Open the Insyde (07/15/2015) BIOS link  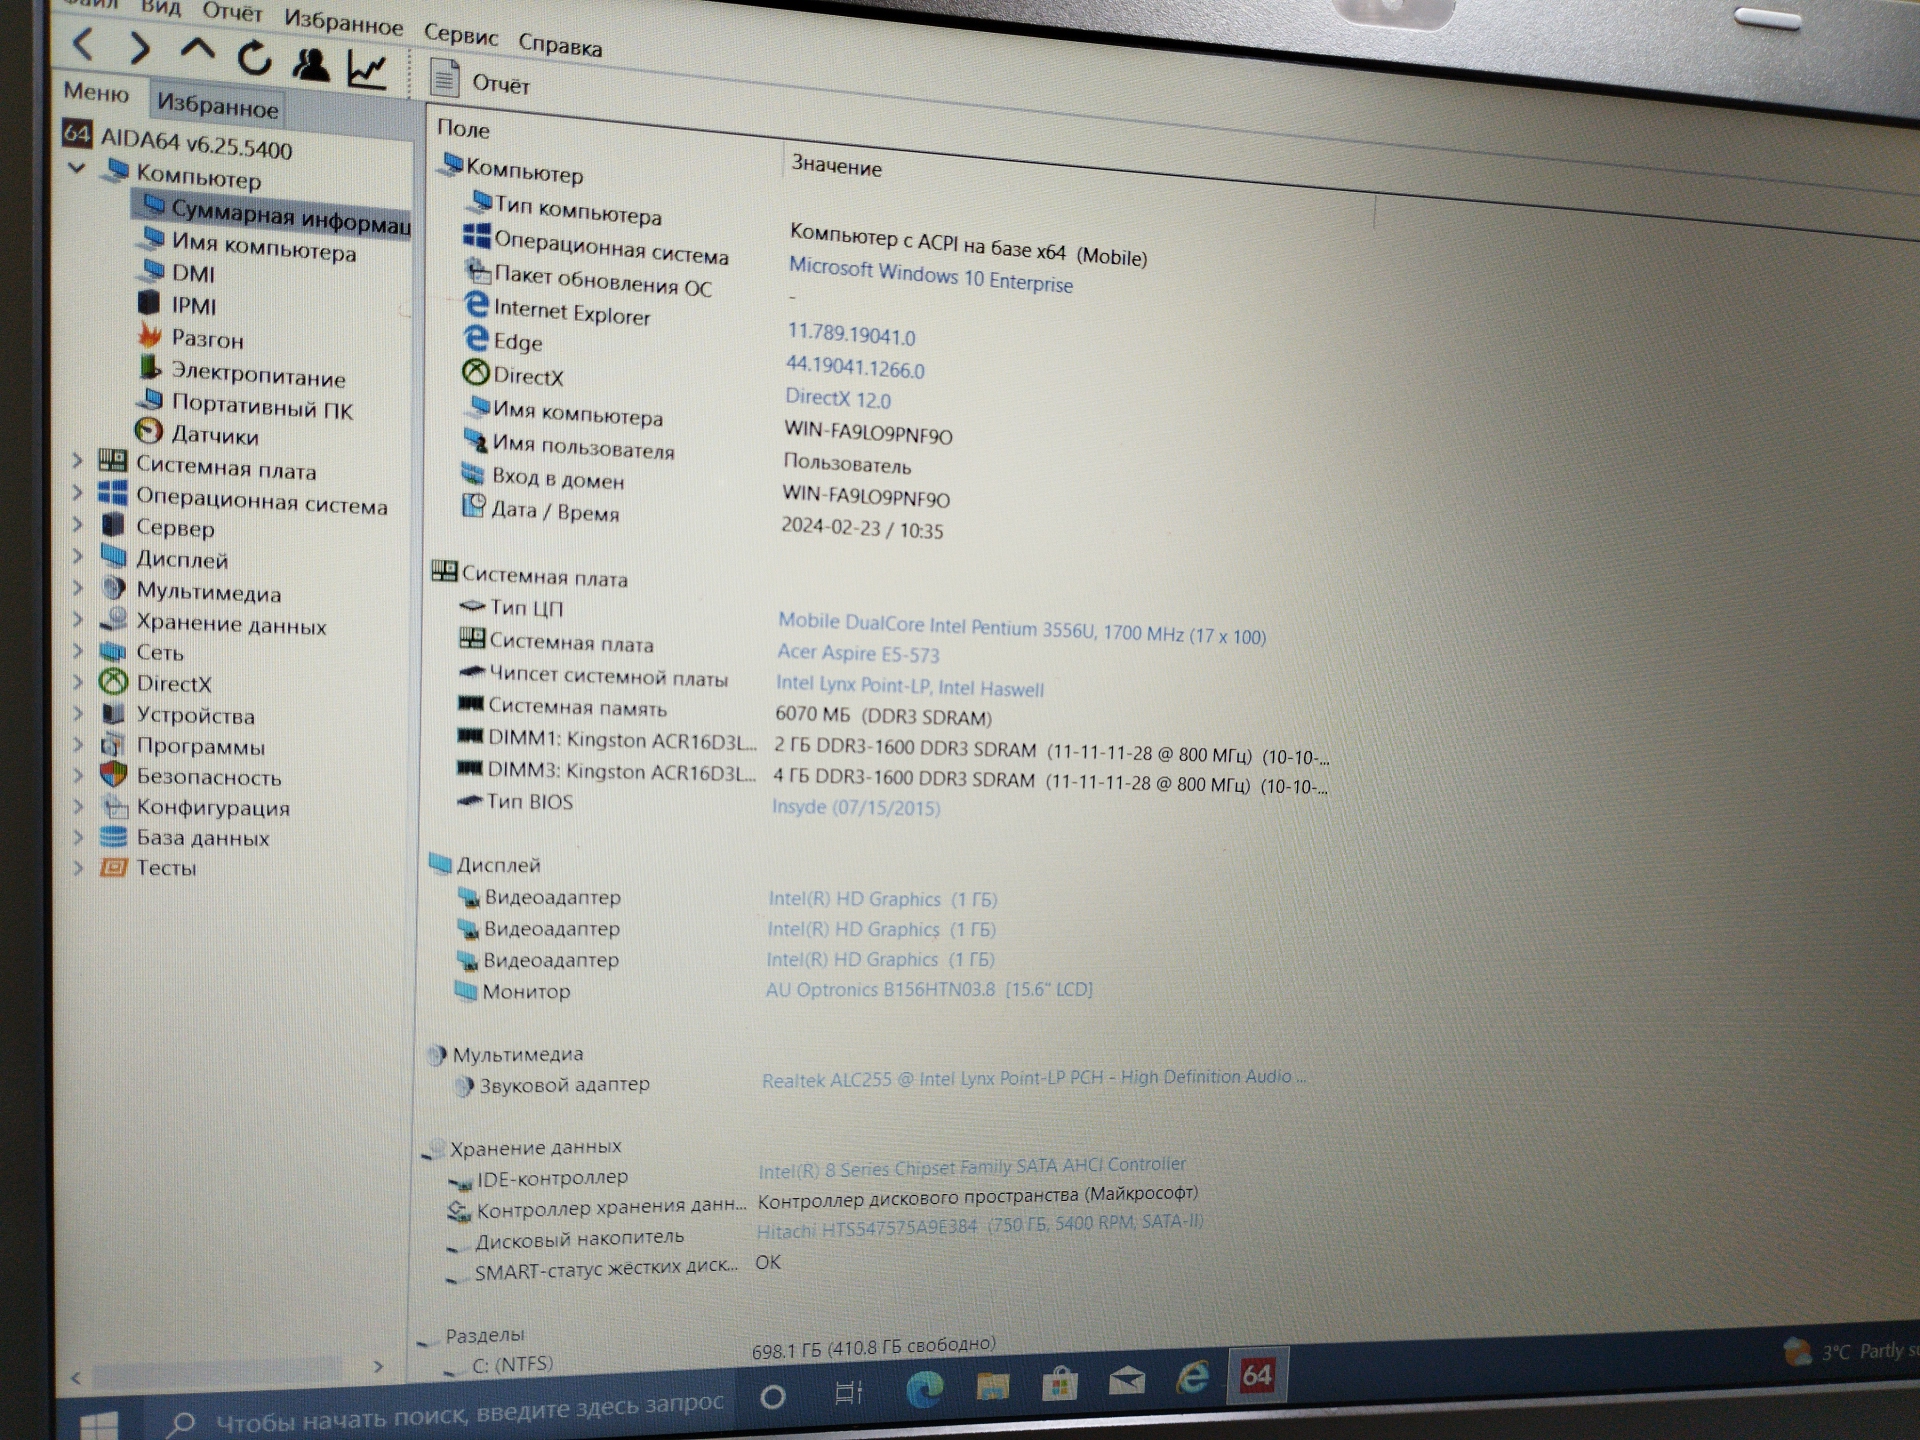click(x=856, y=806)
